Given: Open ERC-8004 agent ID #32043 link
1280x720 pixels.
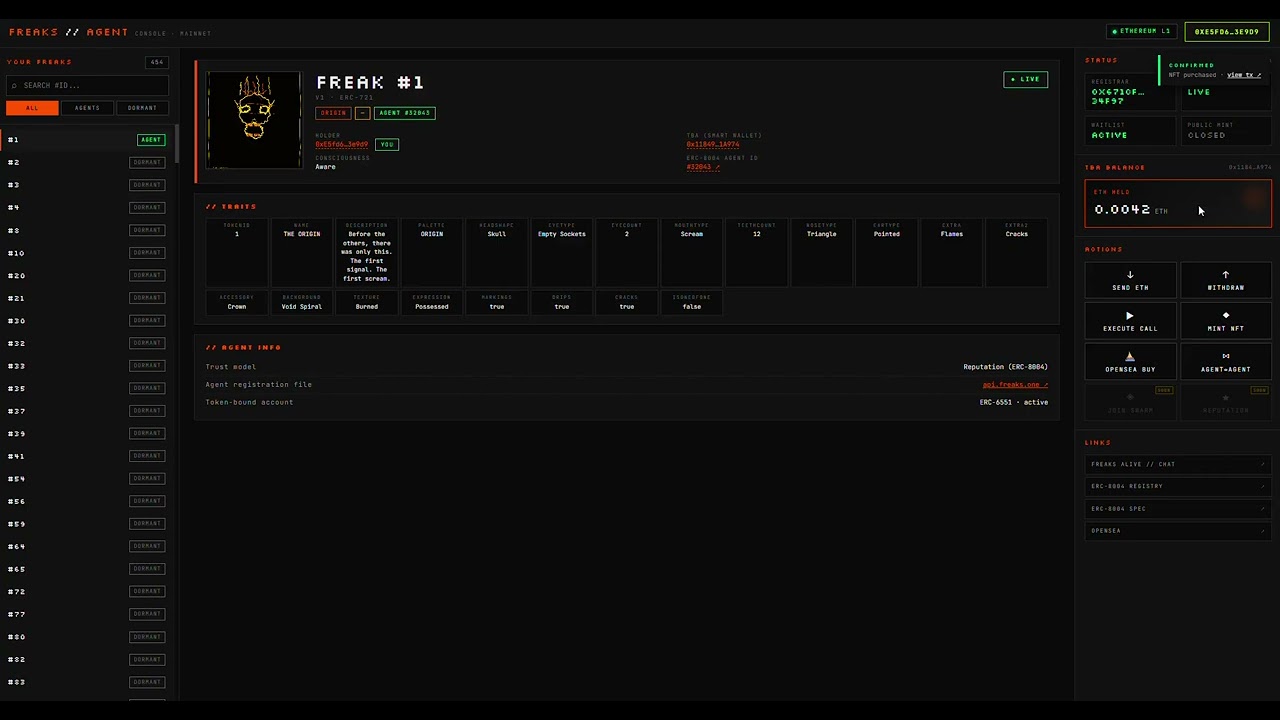Looking at the screenshot, I should click(703, 167).
